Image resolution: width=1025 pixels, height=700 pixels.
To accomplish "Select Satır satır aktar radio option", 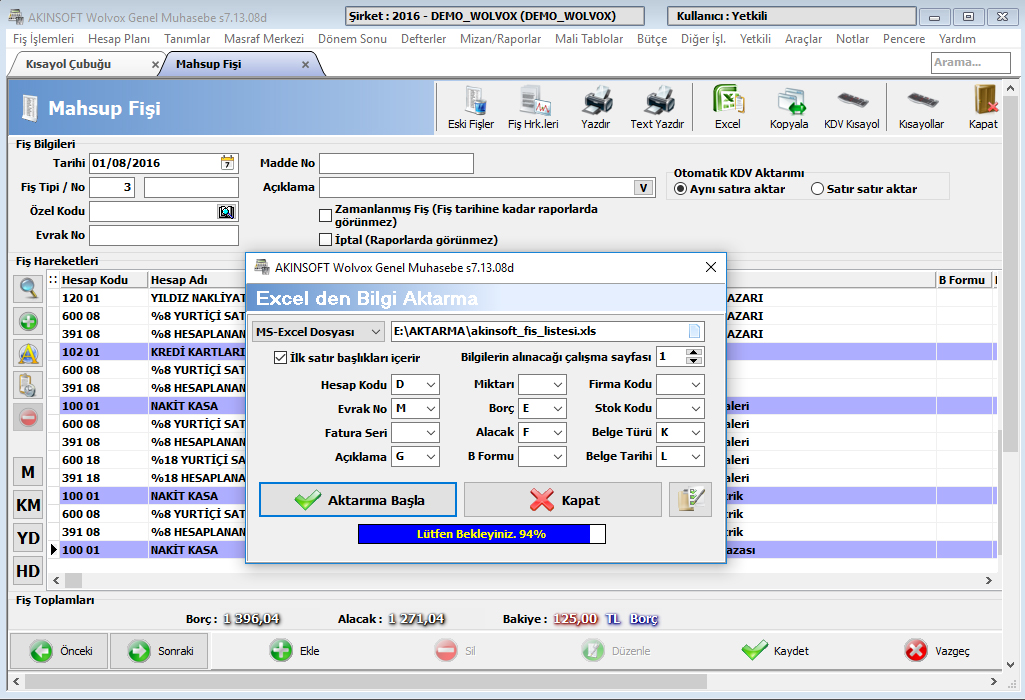I will (817, 189).
